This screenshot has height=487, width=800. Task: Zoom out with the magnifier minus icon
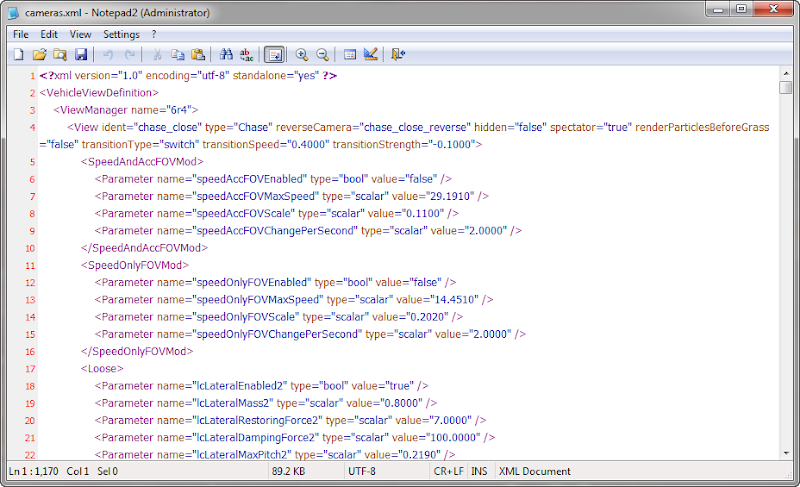coord(322,55)
